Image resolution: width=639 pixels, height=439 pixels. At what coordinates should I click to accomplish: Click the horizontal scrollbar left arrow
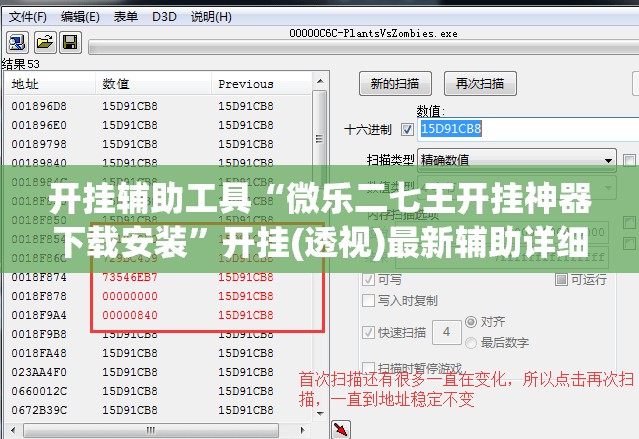click(13, 430)
